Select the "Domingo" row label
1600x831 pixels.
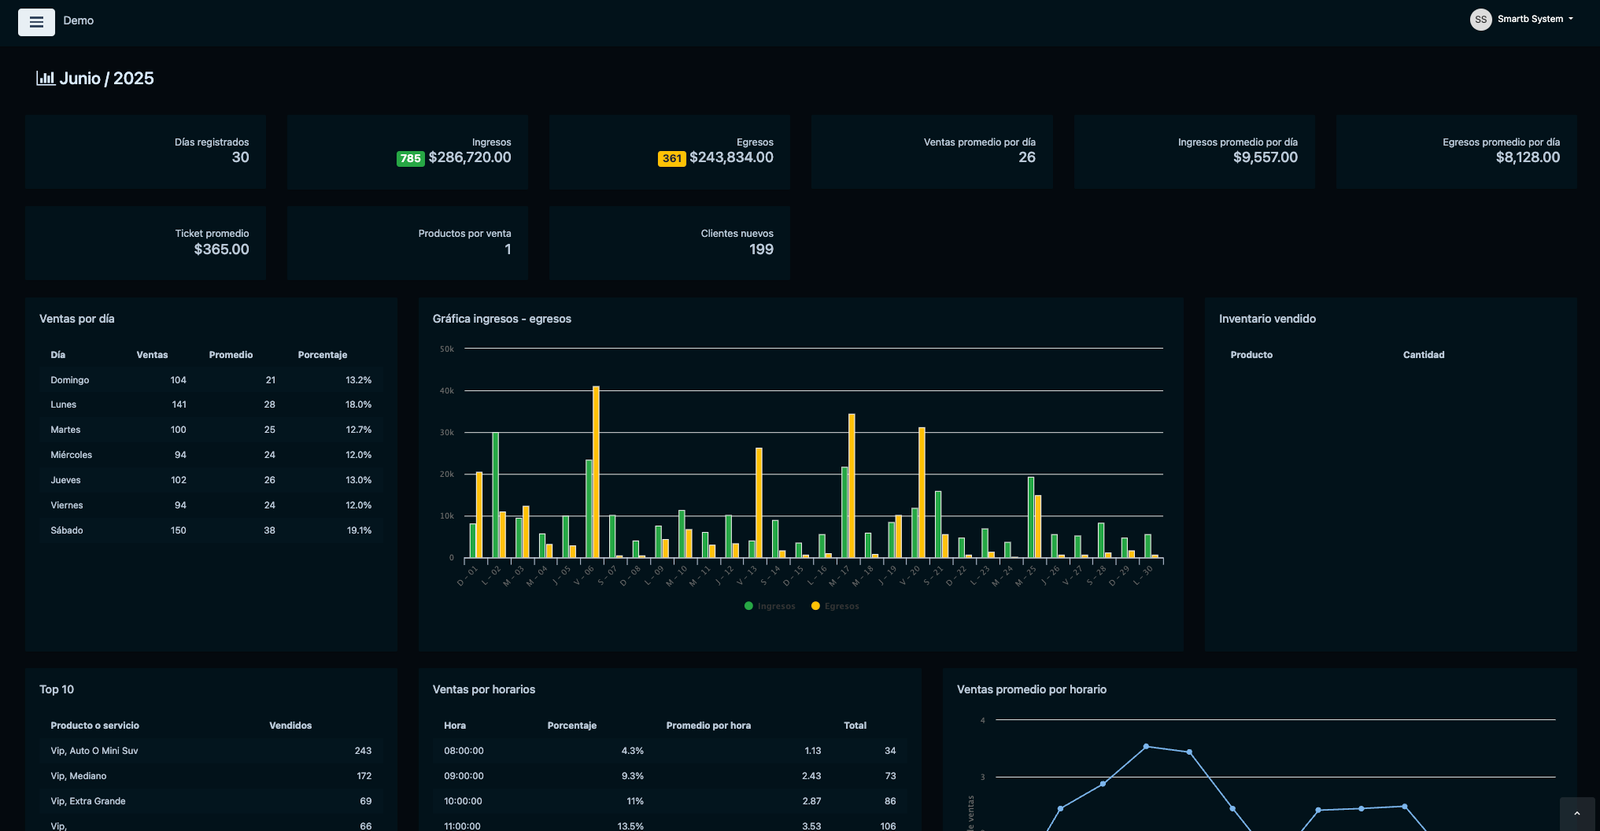click(70, 380)
